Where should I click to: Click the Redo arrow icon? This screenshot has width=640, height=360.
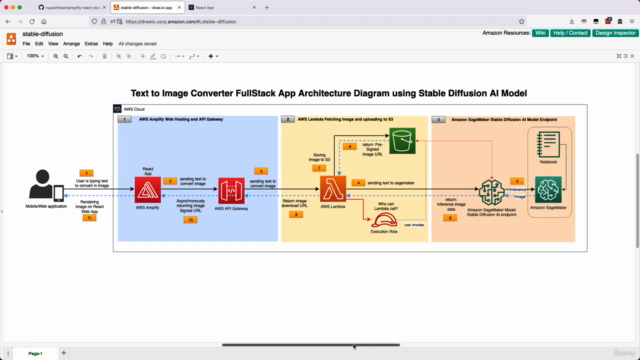tap(91, 56)
